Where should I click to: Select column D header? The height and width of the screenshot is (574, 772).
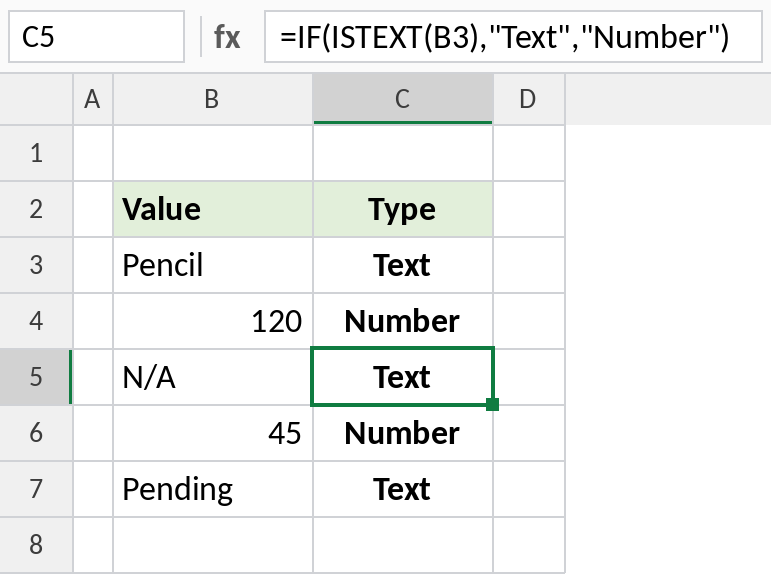point(529,99)
